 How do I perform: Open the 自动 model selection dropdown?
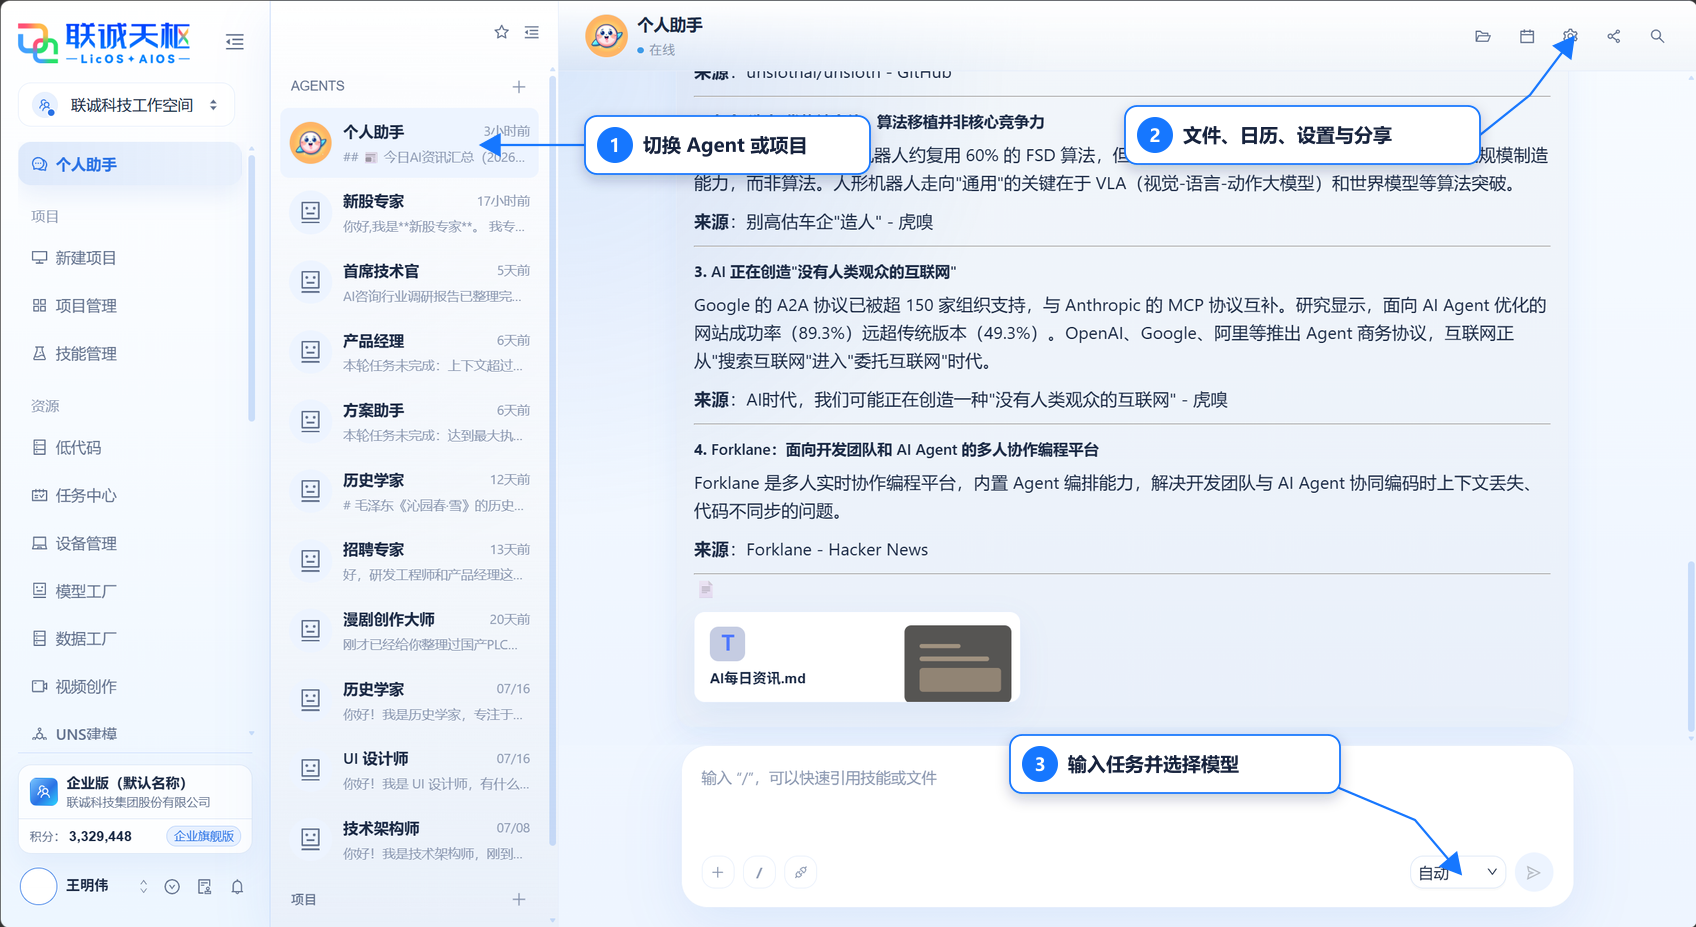pos(1458,872)
